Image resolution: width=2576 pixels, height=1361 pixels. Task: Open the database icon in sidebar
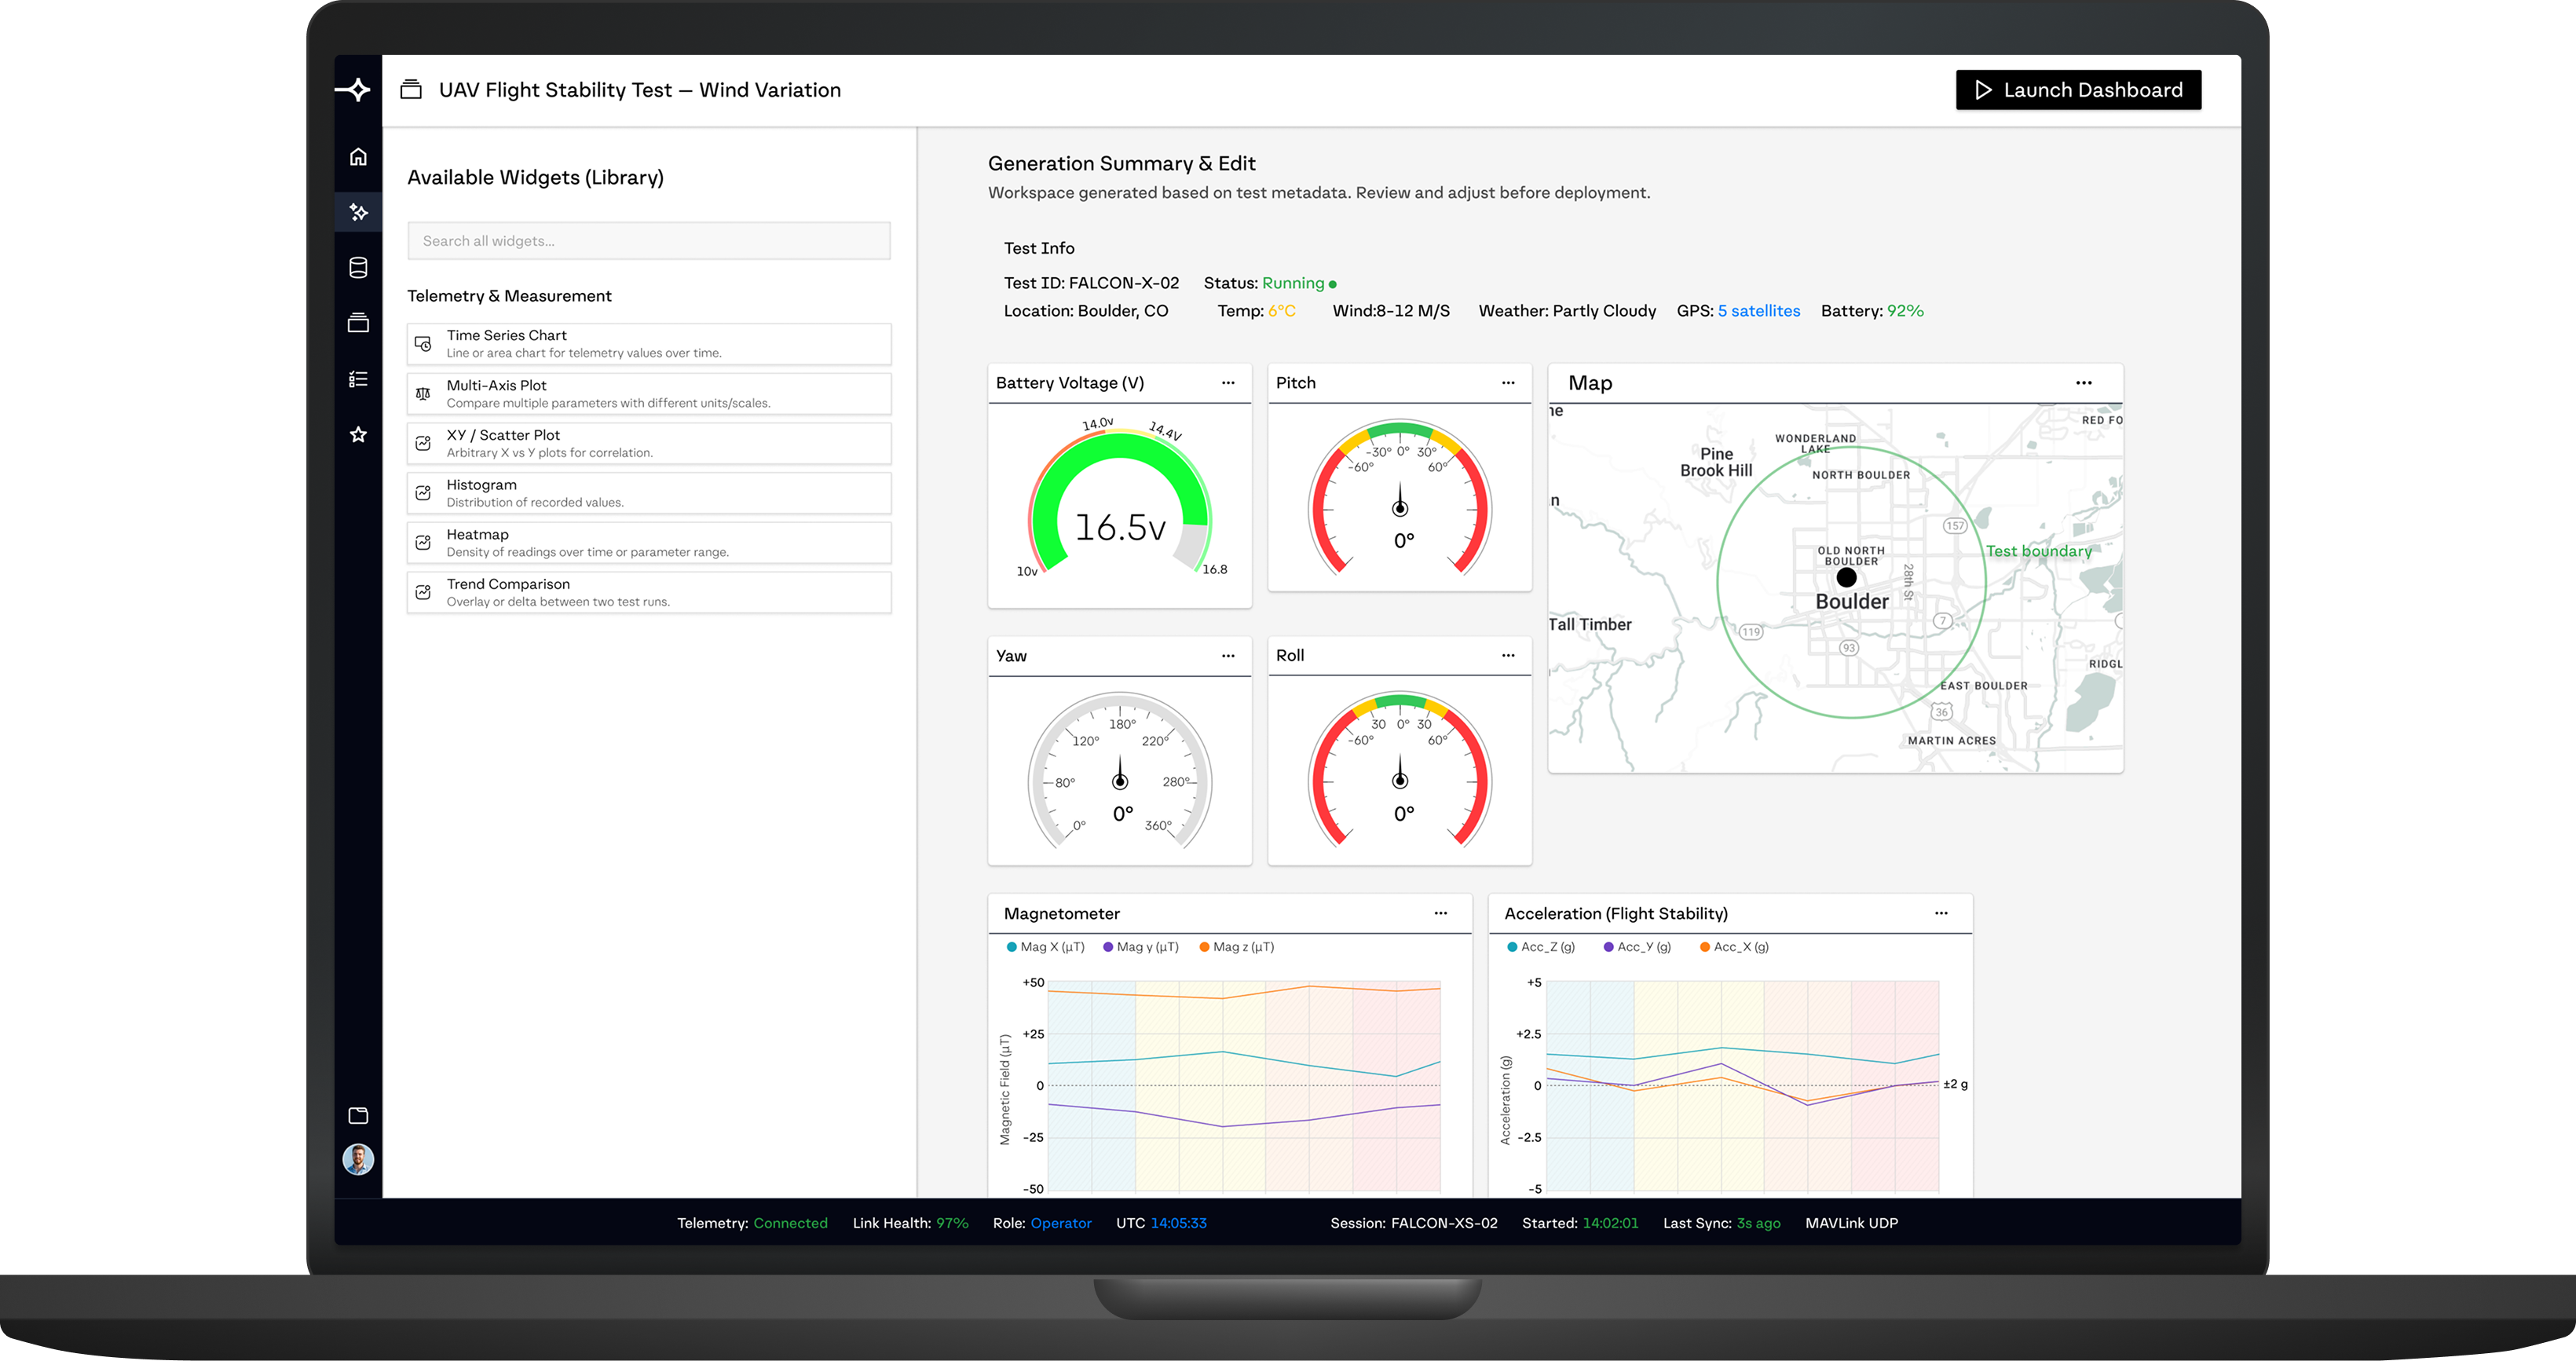click(358, 268)
